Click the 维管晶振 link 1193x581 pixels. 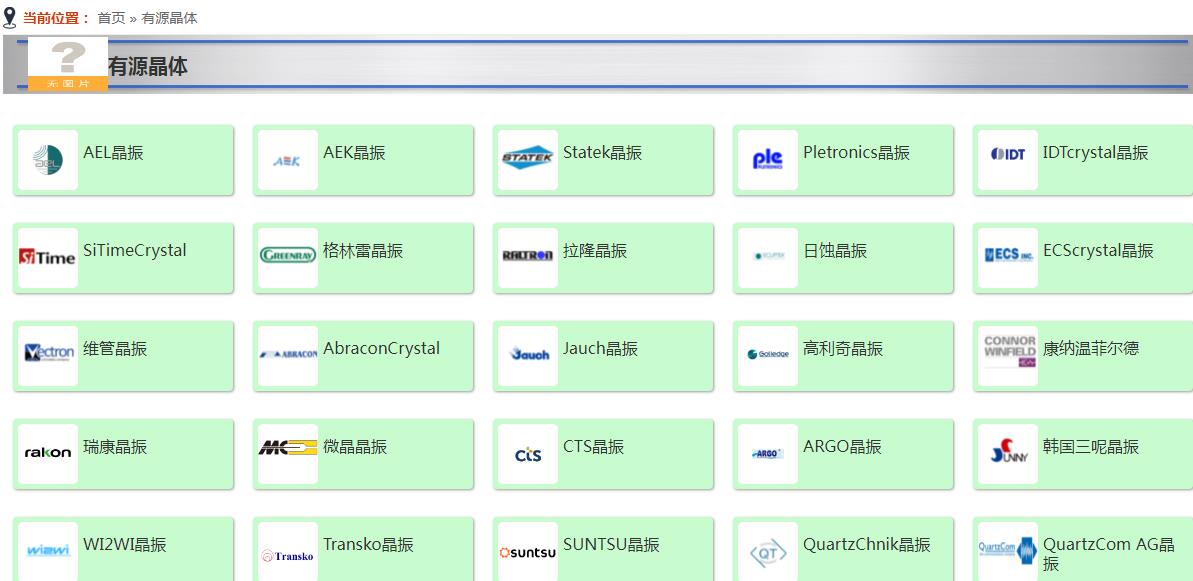click(114, 349)
